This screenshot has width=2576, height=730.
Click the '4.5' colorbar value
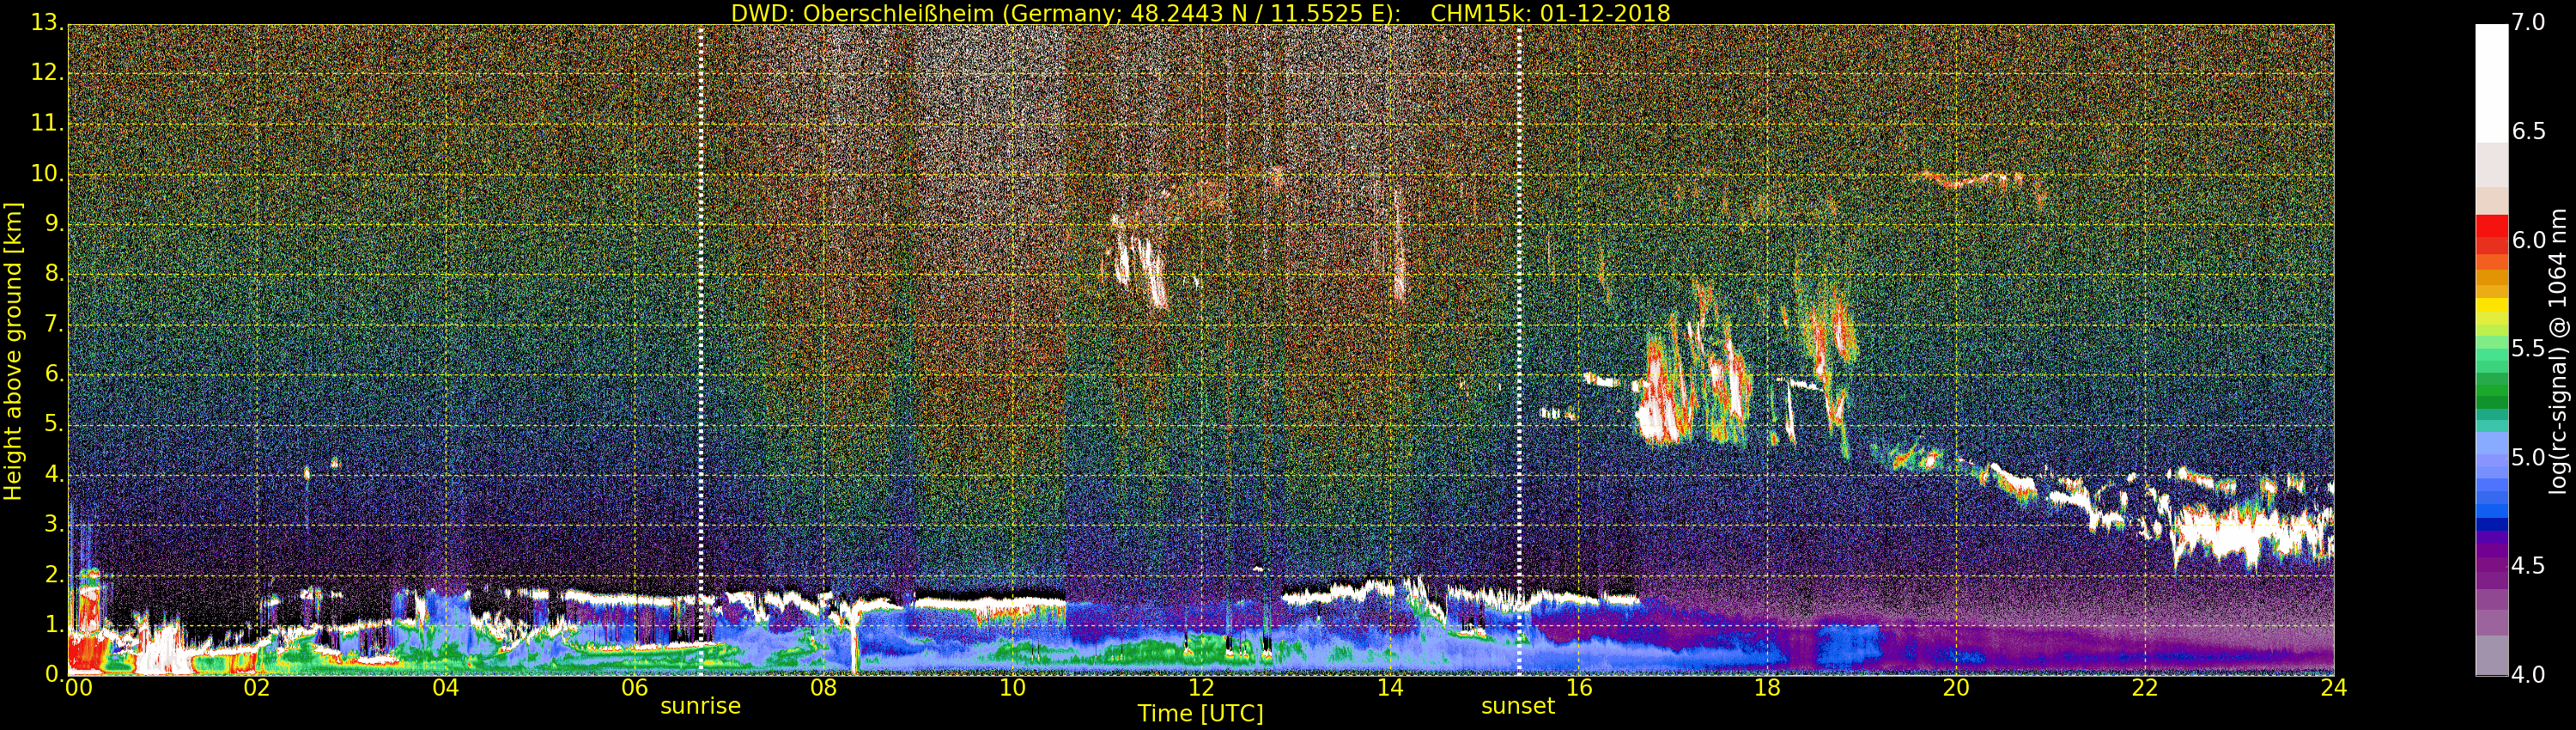[2528, 565]
